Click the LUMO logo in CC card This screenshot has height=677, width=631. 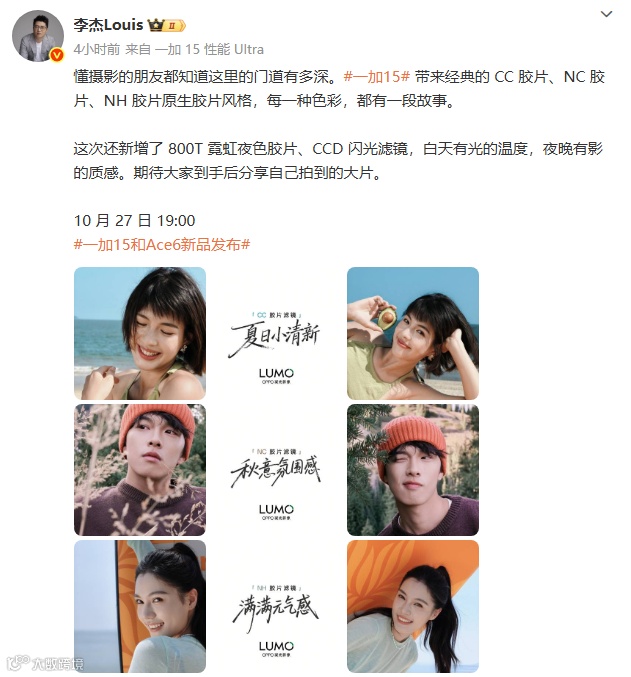pos(276,375)
